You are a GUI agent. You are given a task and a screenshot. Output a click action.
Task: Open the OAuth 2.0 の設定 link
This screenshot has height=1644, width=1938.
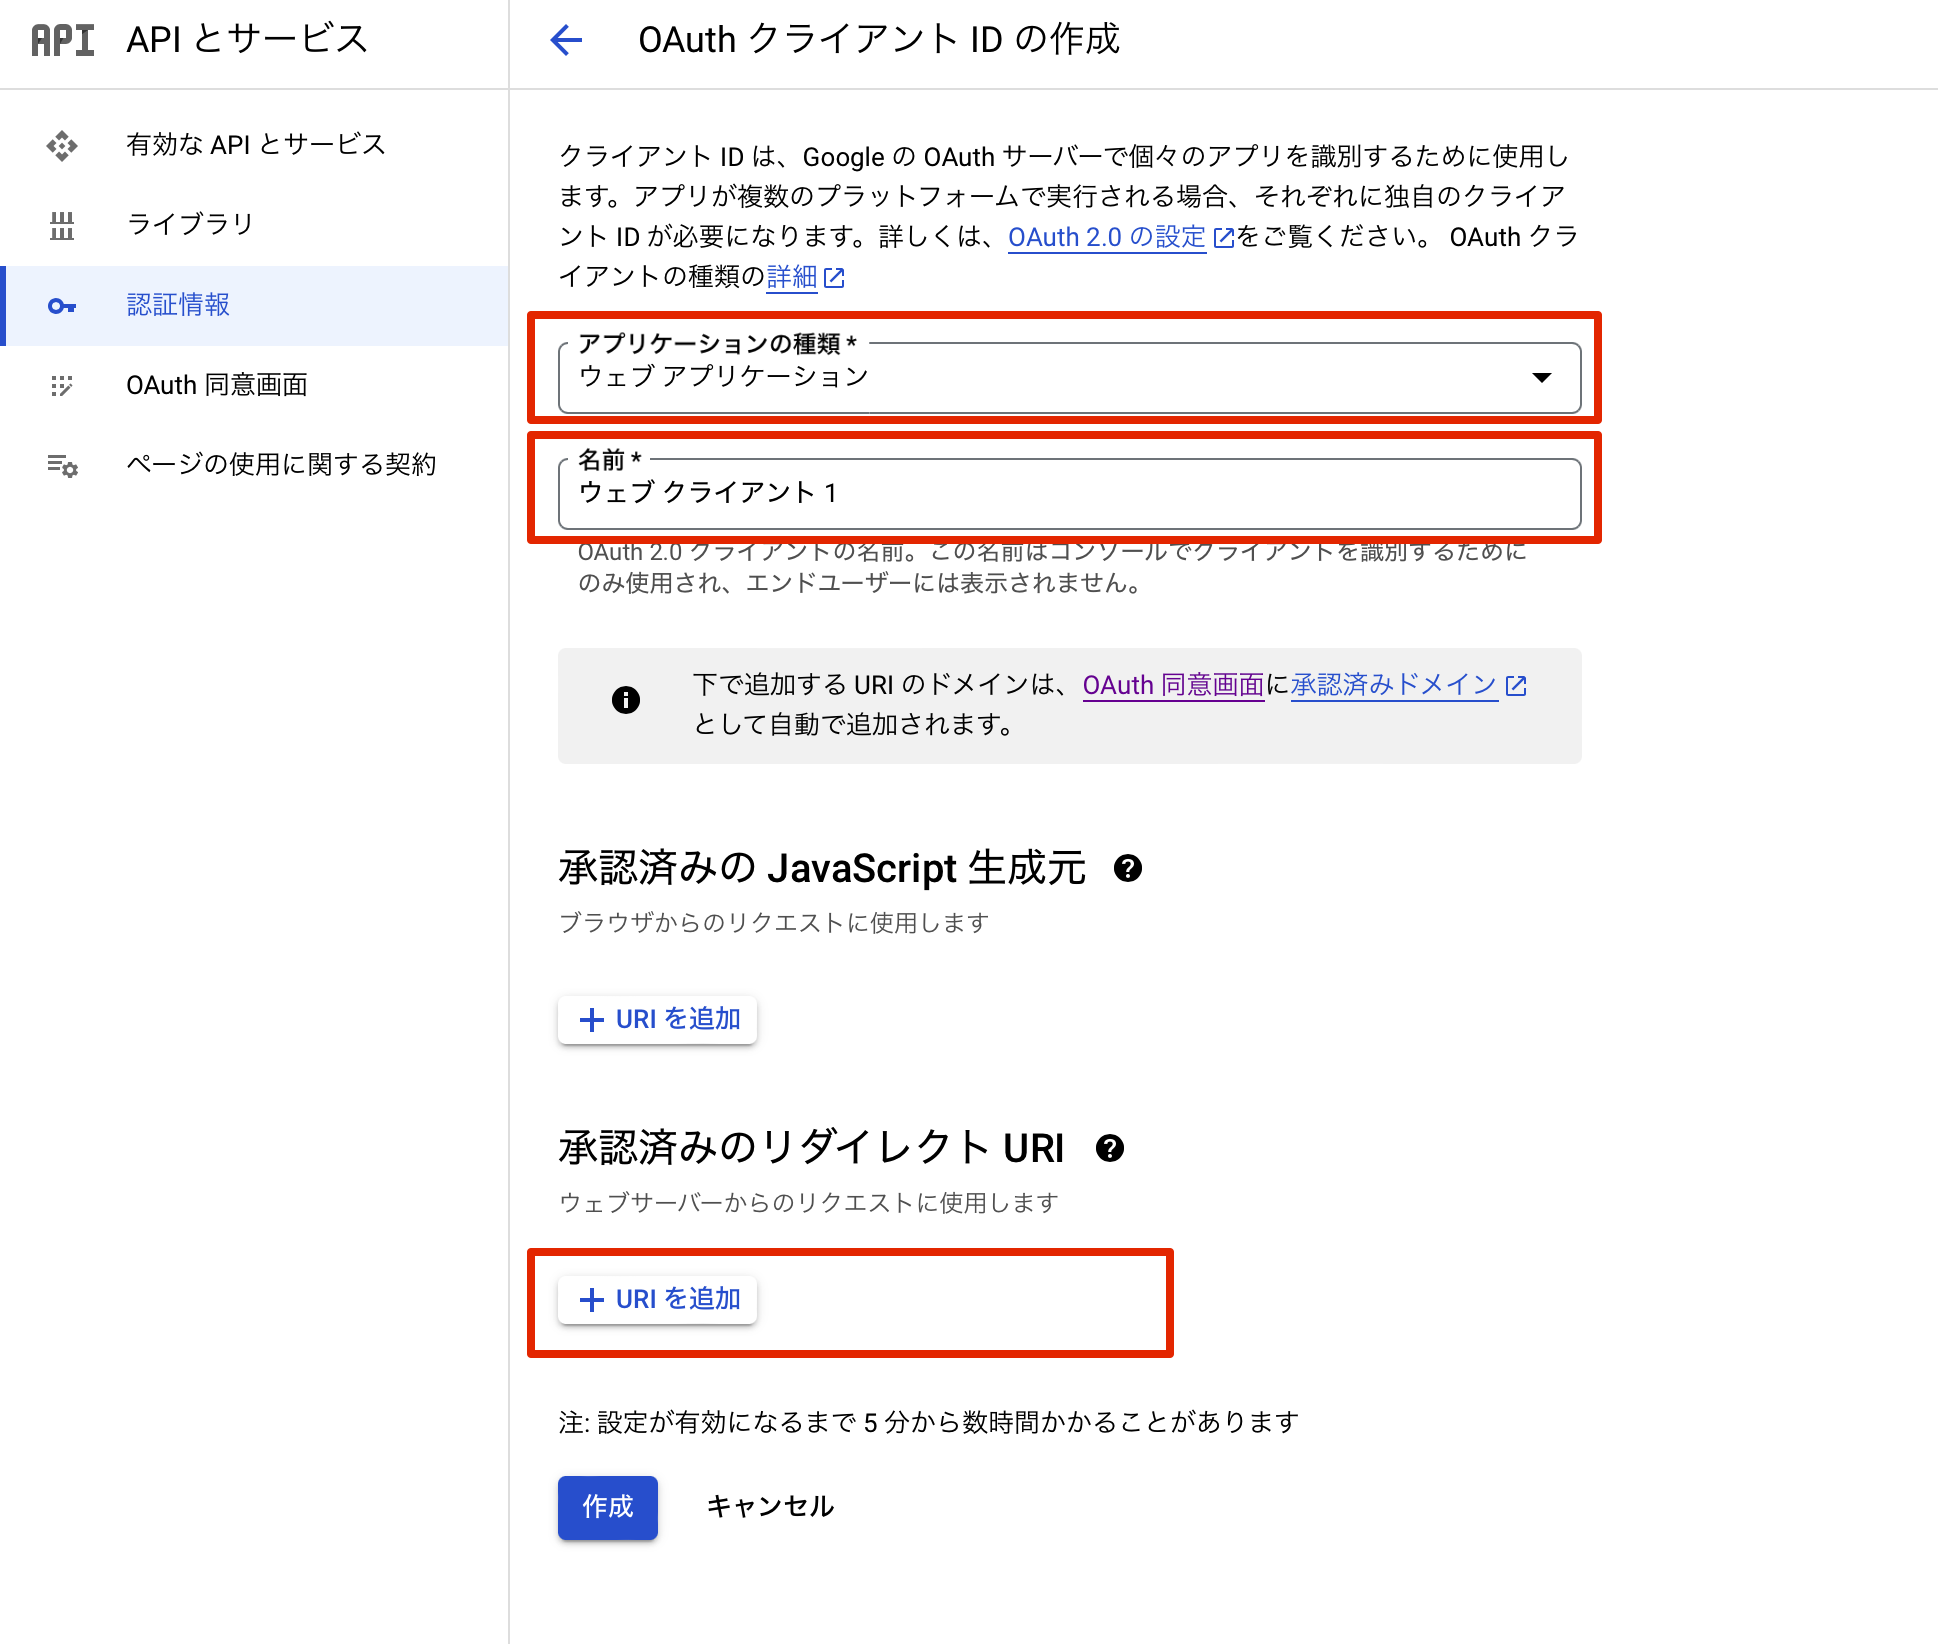coord(1107,237)
